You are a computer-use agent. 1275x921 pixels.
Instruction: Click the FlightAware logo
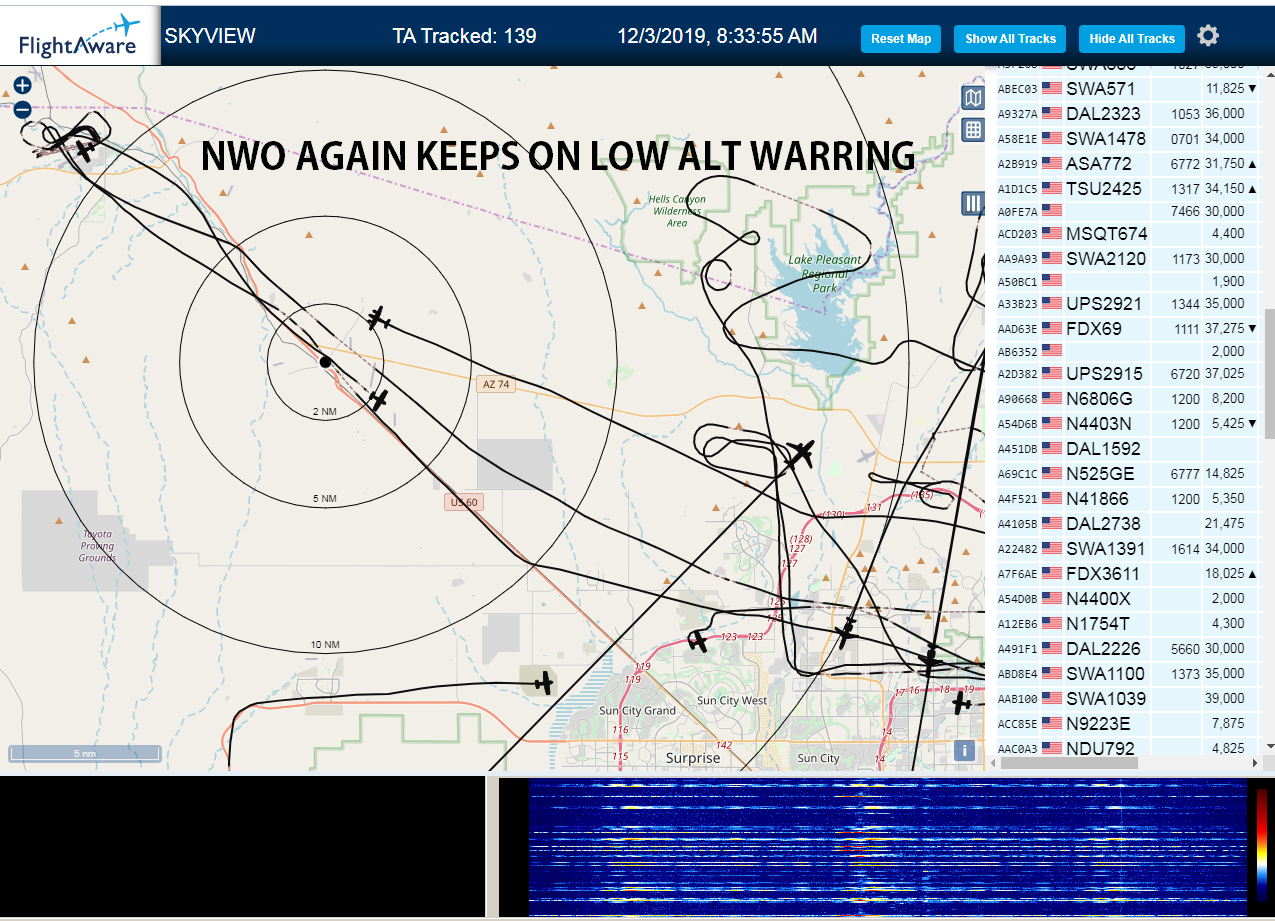click(79, 36)
